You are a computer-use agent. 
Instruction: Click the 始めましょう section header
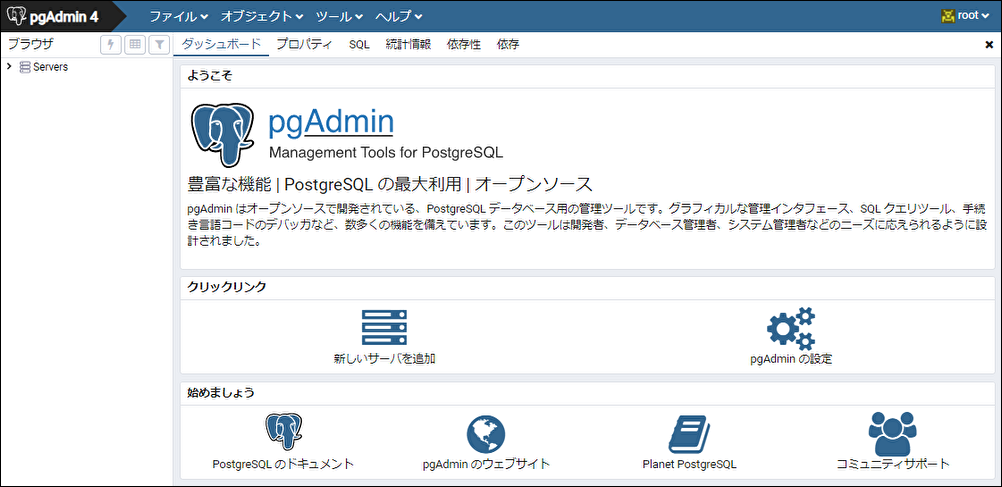(220, 392)
